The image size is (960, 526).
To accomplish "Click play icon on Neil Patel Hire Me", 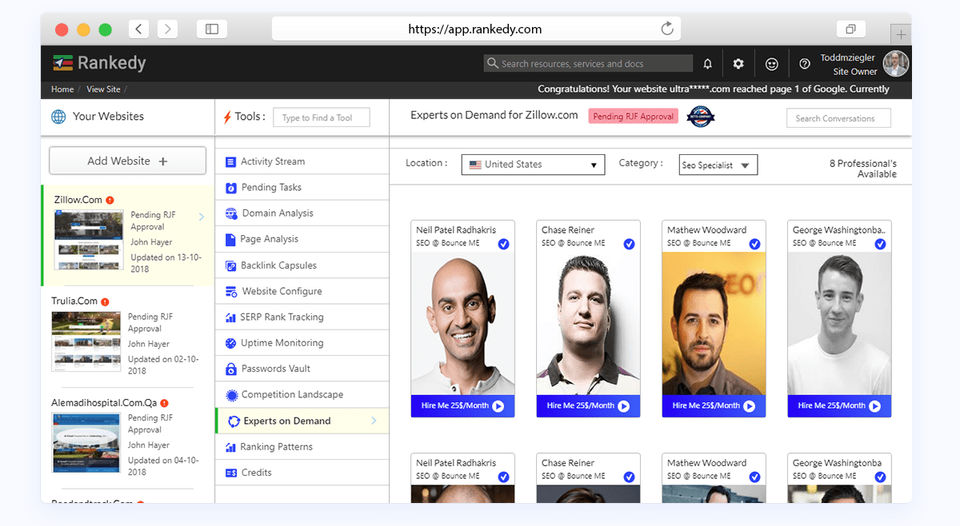I will [498, 406].
